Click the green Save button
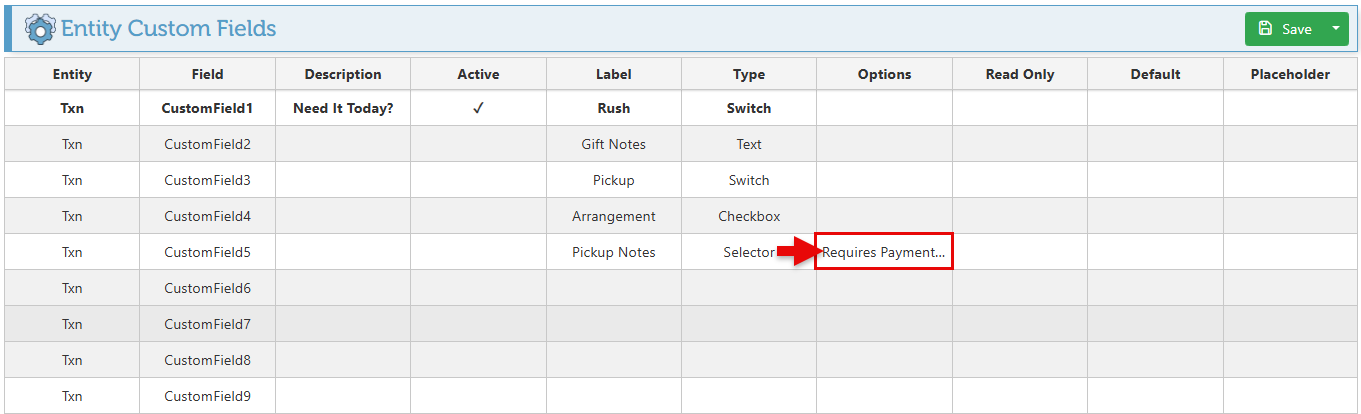This screenshot has height=414, width=1361. [1286, 29]
